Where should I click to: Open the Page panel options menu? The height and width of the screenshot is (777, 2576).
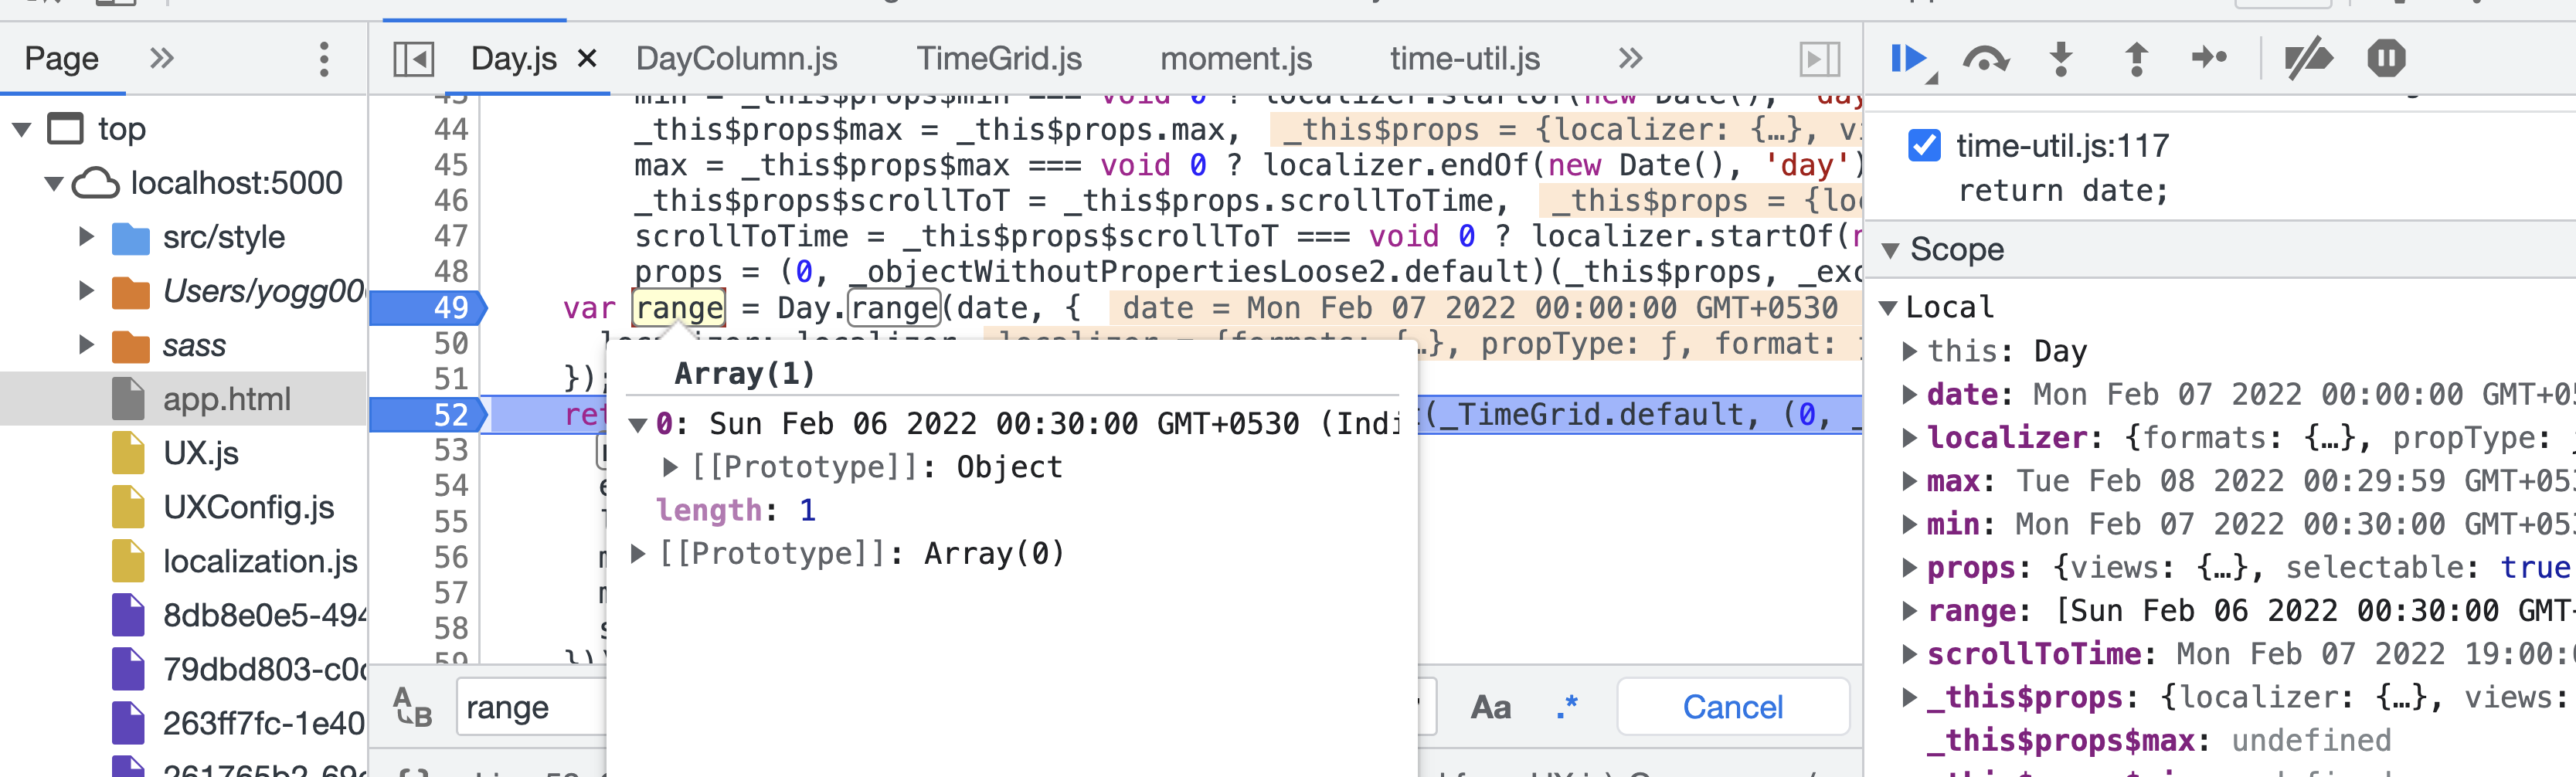pyautogui.click(x=323, y=58)
